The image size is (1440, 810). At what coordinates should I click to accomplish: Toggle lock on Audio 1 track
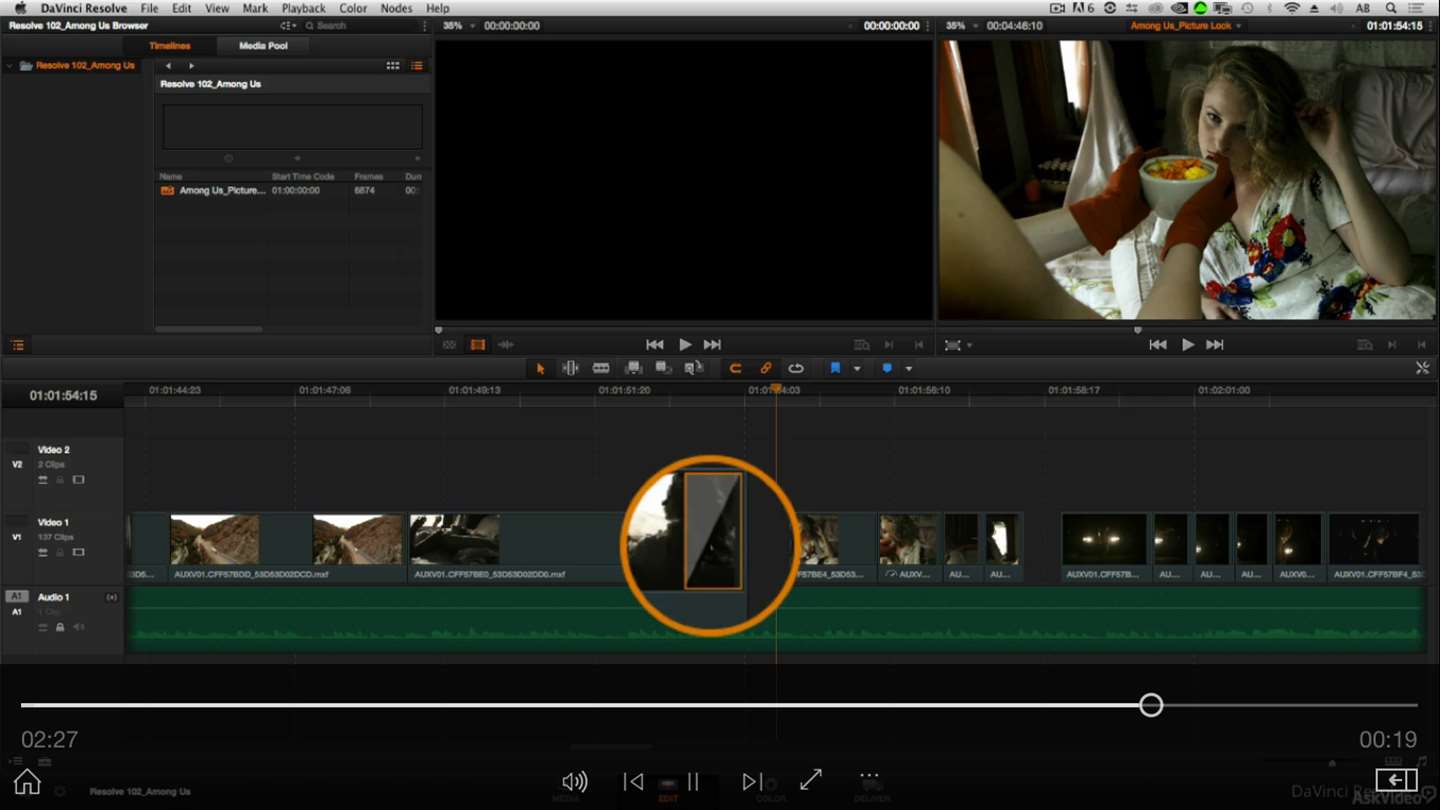coord(60,627)
